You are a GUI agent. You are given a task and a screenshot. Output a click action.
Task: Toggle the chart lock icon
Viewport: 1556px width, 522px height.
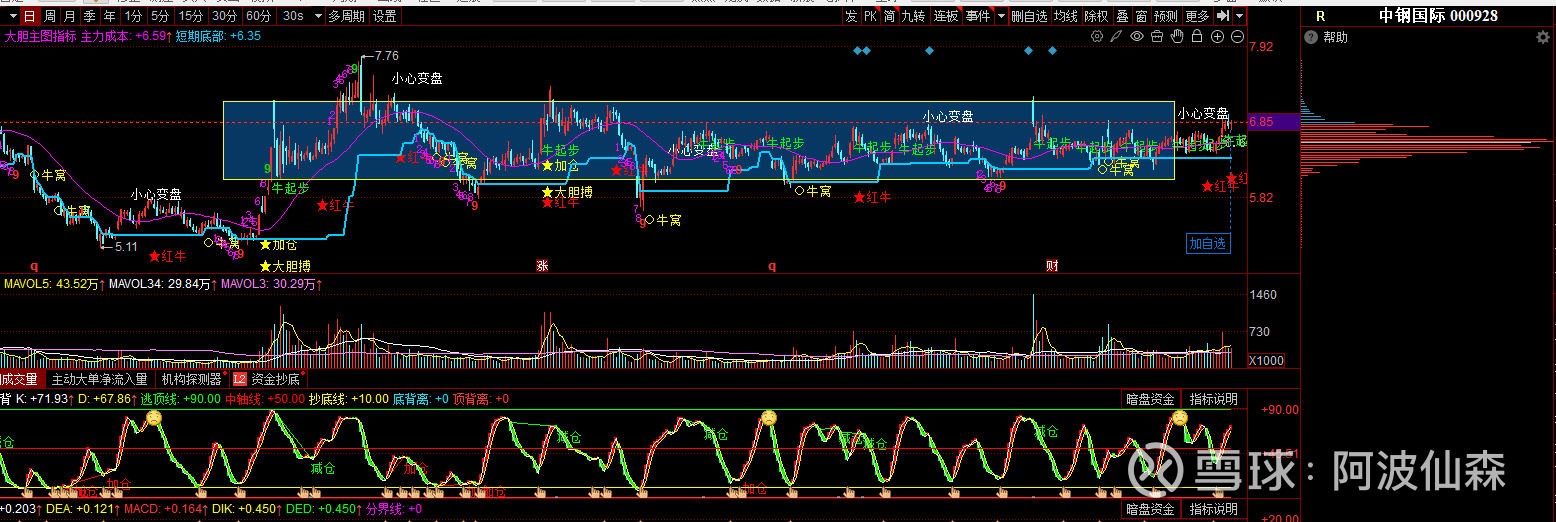tap(1197, 37)
